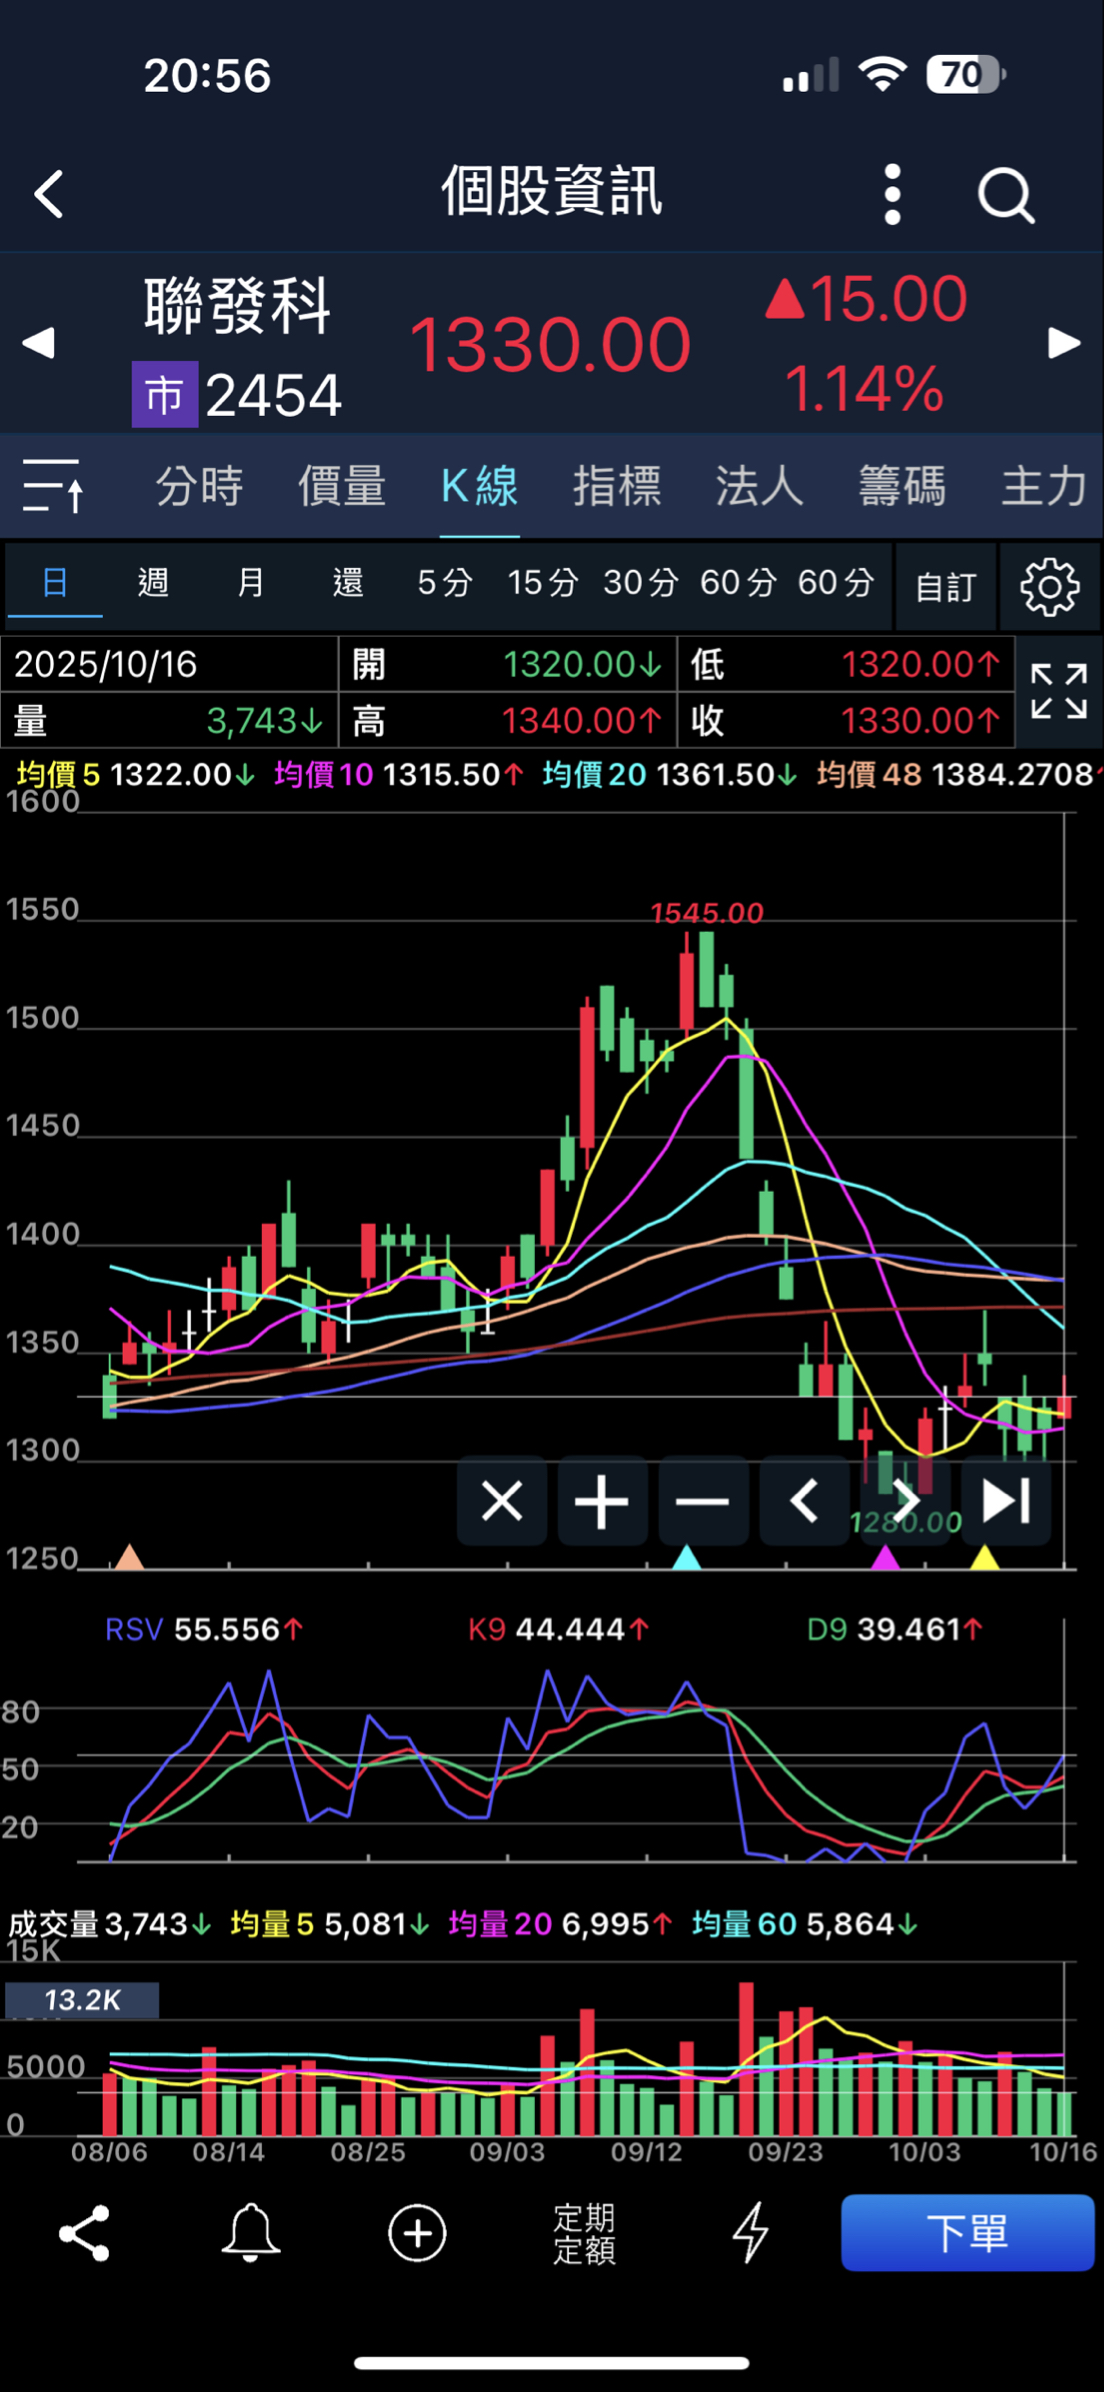Open chart settings gear icon

coord(1049,587)
